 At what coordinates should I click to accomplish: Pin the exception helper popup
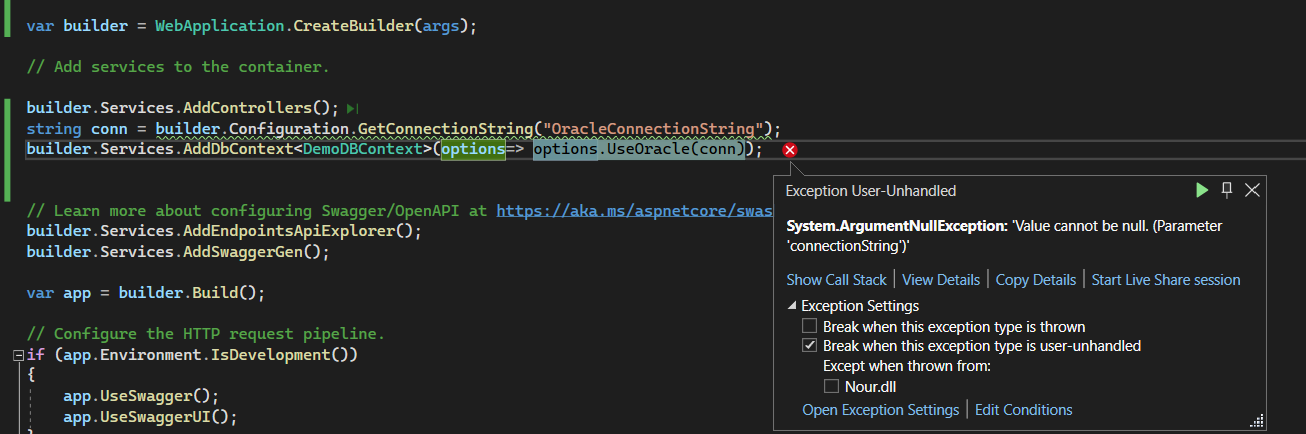(x=1227, y=190)
